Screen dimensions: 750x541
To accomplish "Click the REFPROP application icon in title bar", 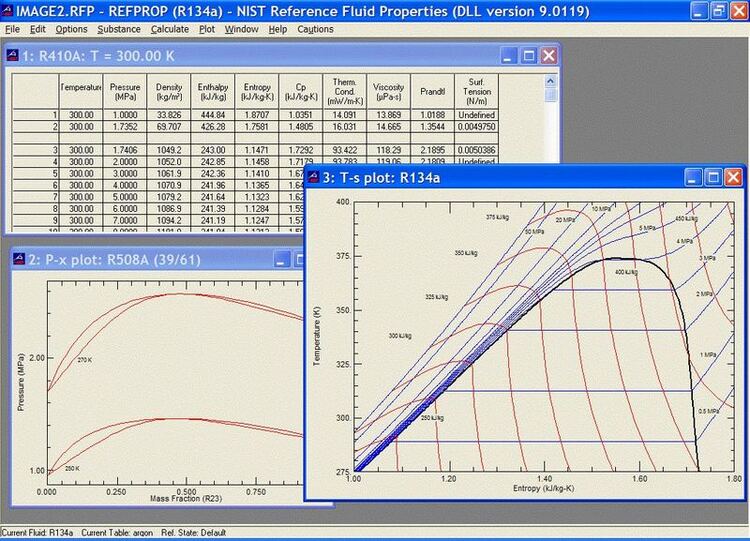I will 10,10.
